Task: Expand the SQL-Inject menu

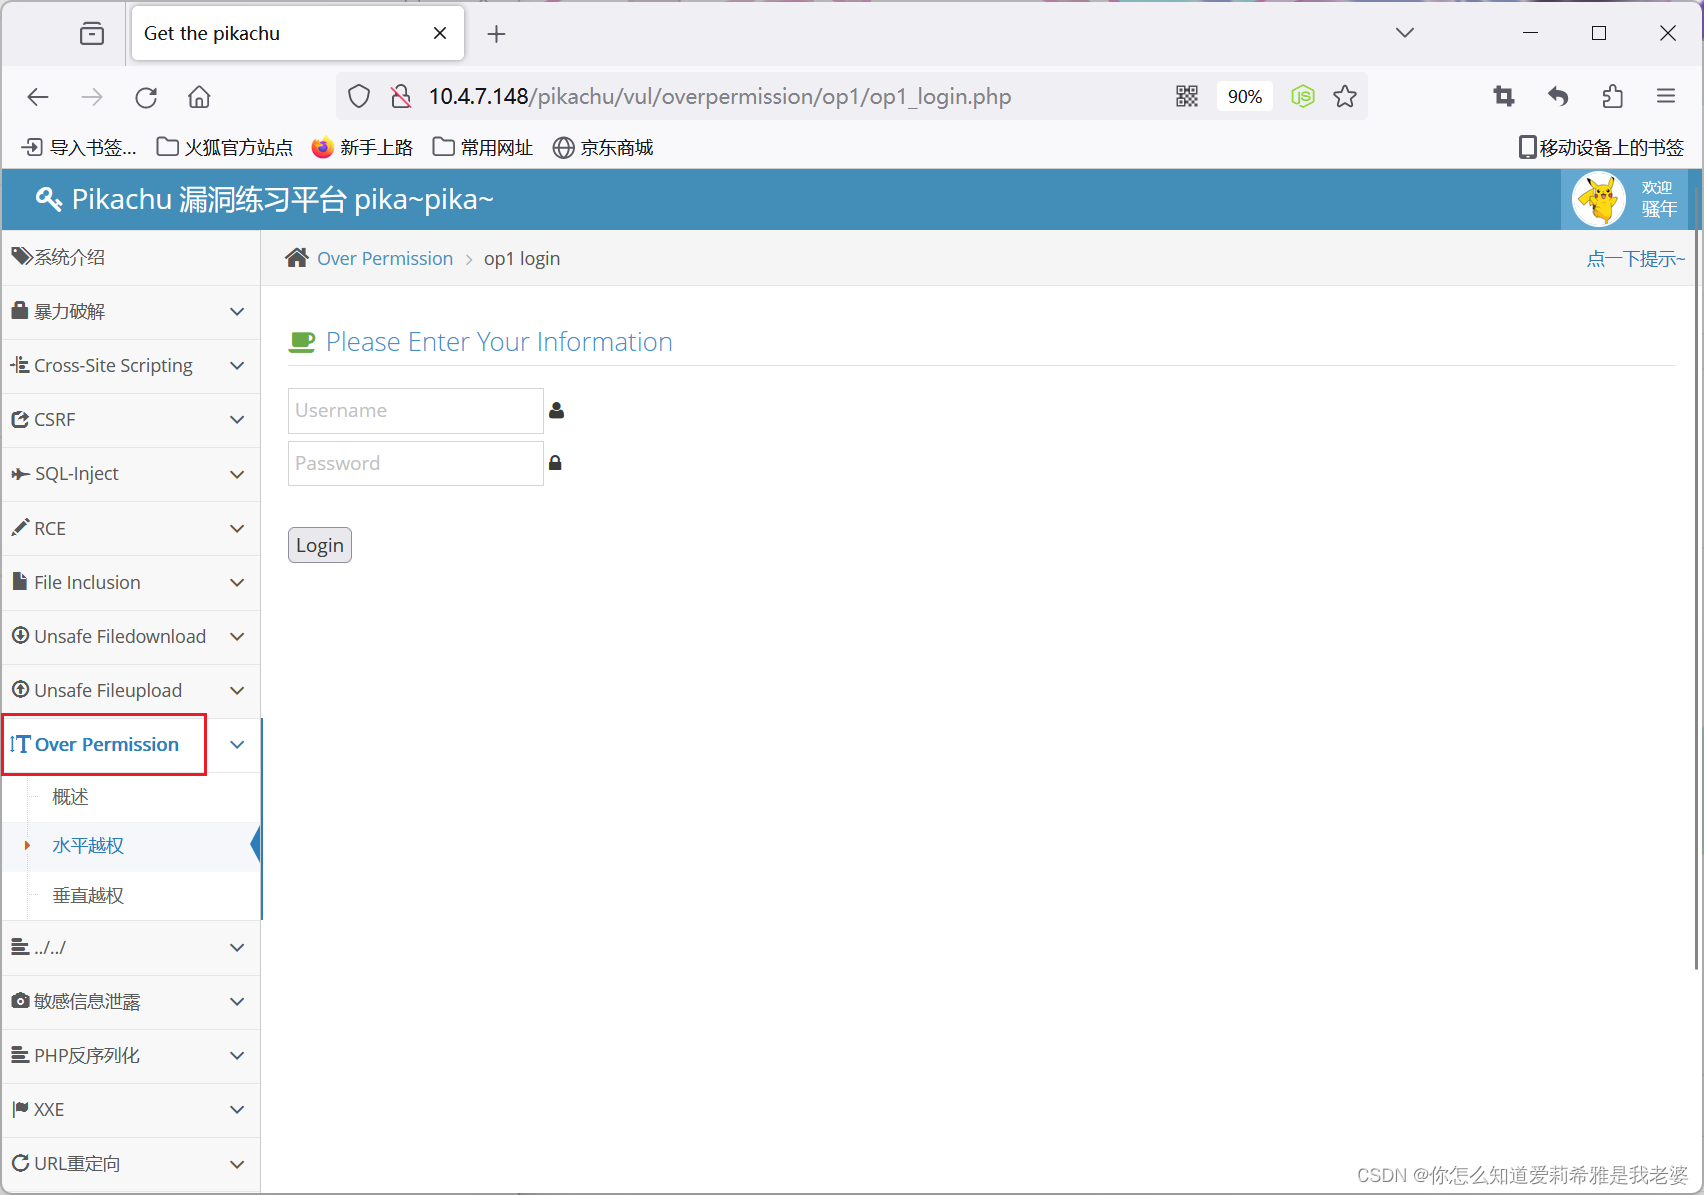Action: tap(131, 474)
